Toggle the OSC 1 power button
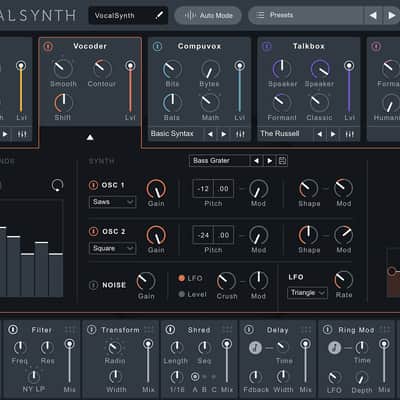Screen dimensions: 400x400 [x=93, y=185]
